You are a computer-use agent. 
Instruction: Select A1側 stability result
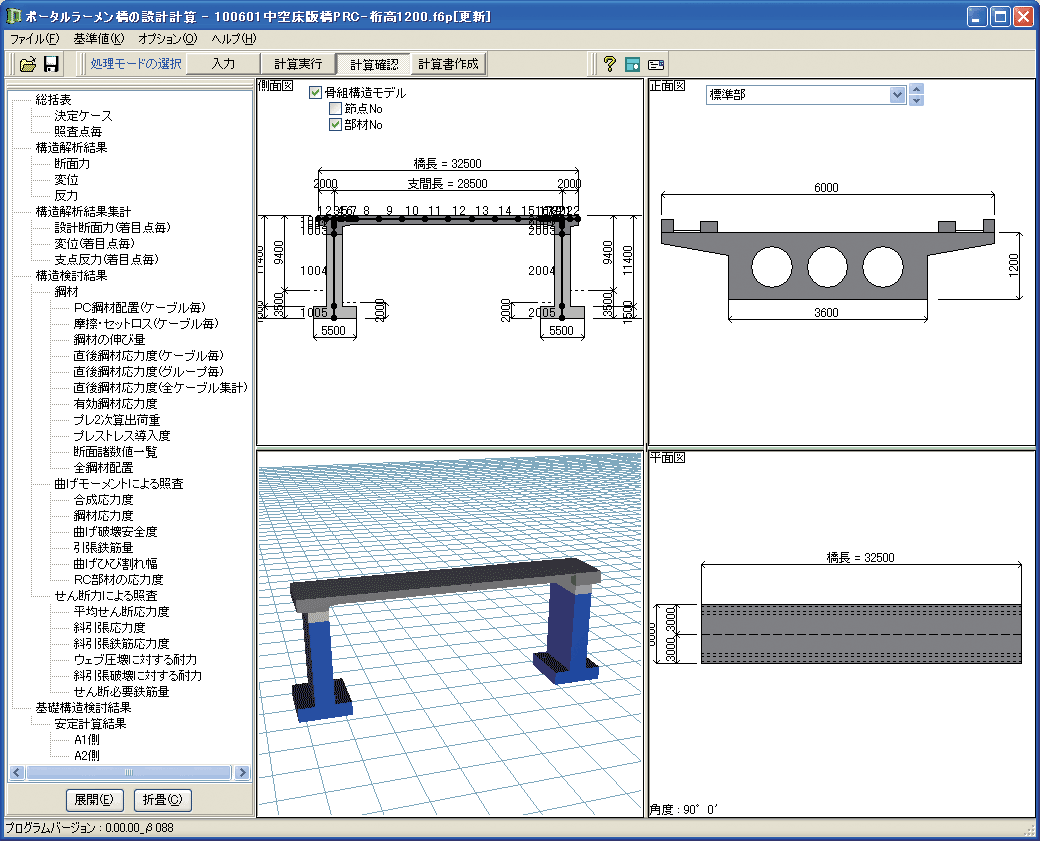click(x=86, y=740)
